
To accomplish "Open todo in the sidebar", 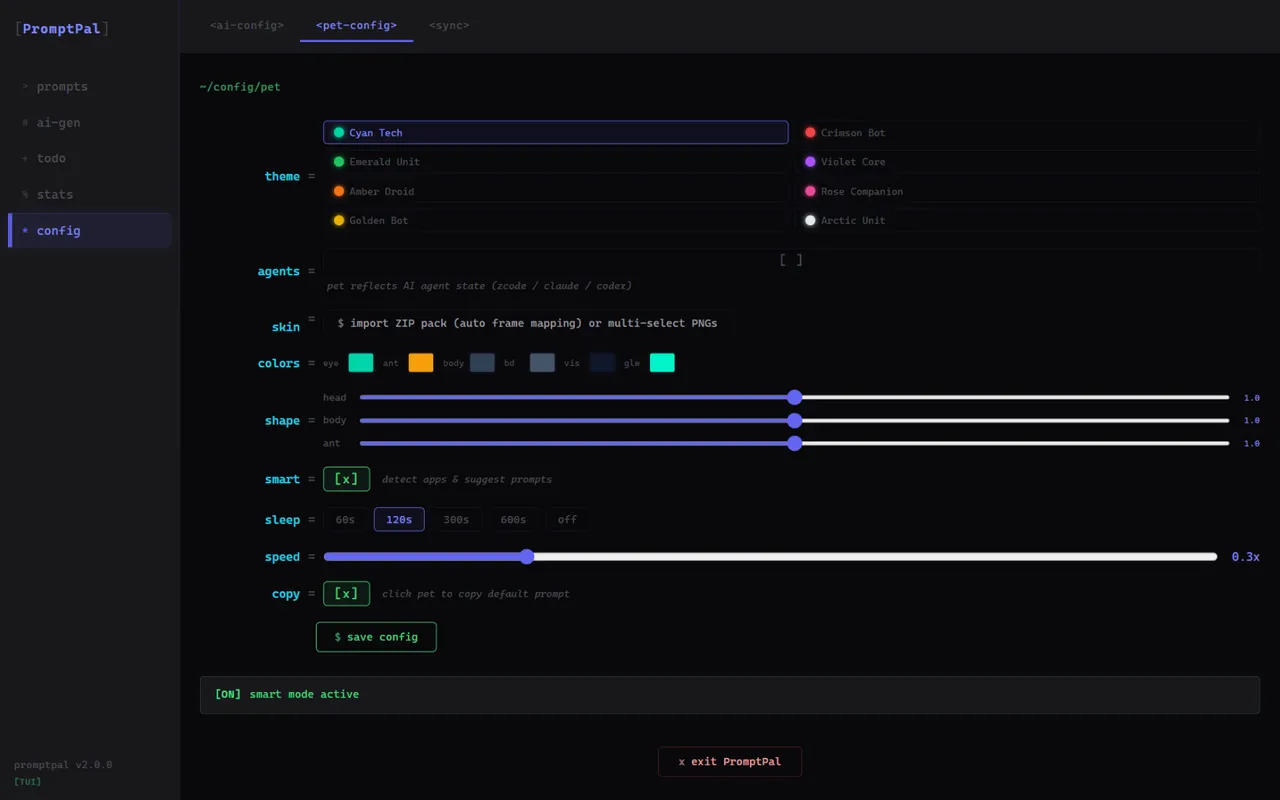I will click(x=90, y=158).
